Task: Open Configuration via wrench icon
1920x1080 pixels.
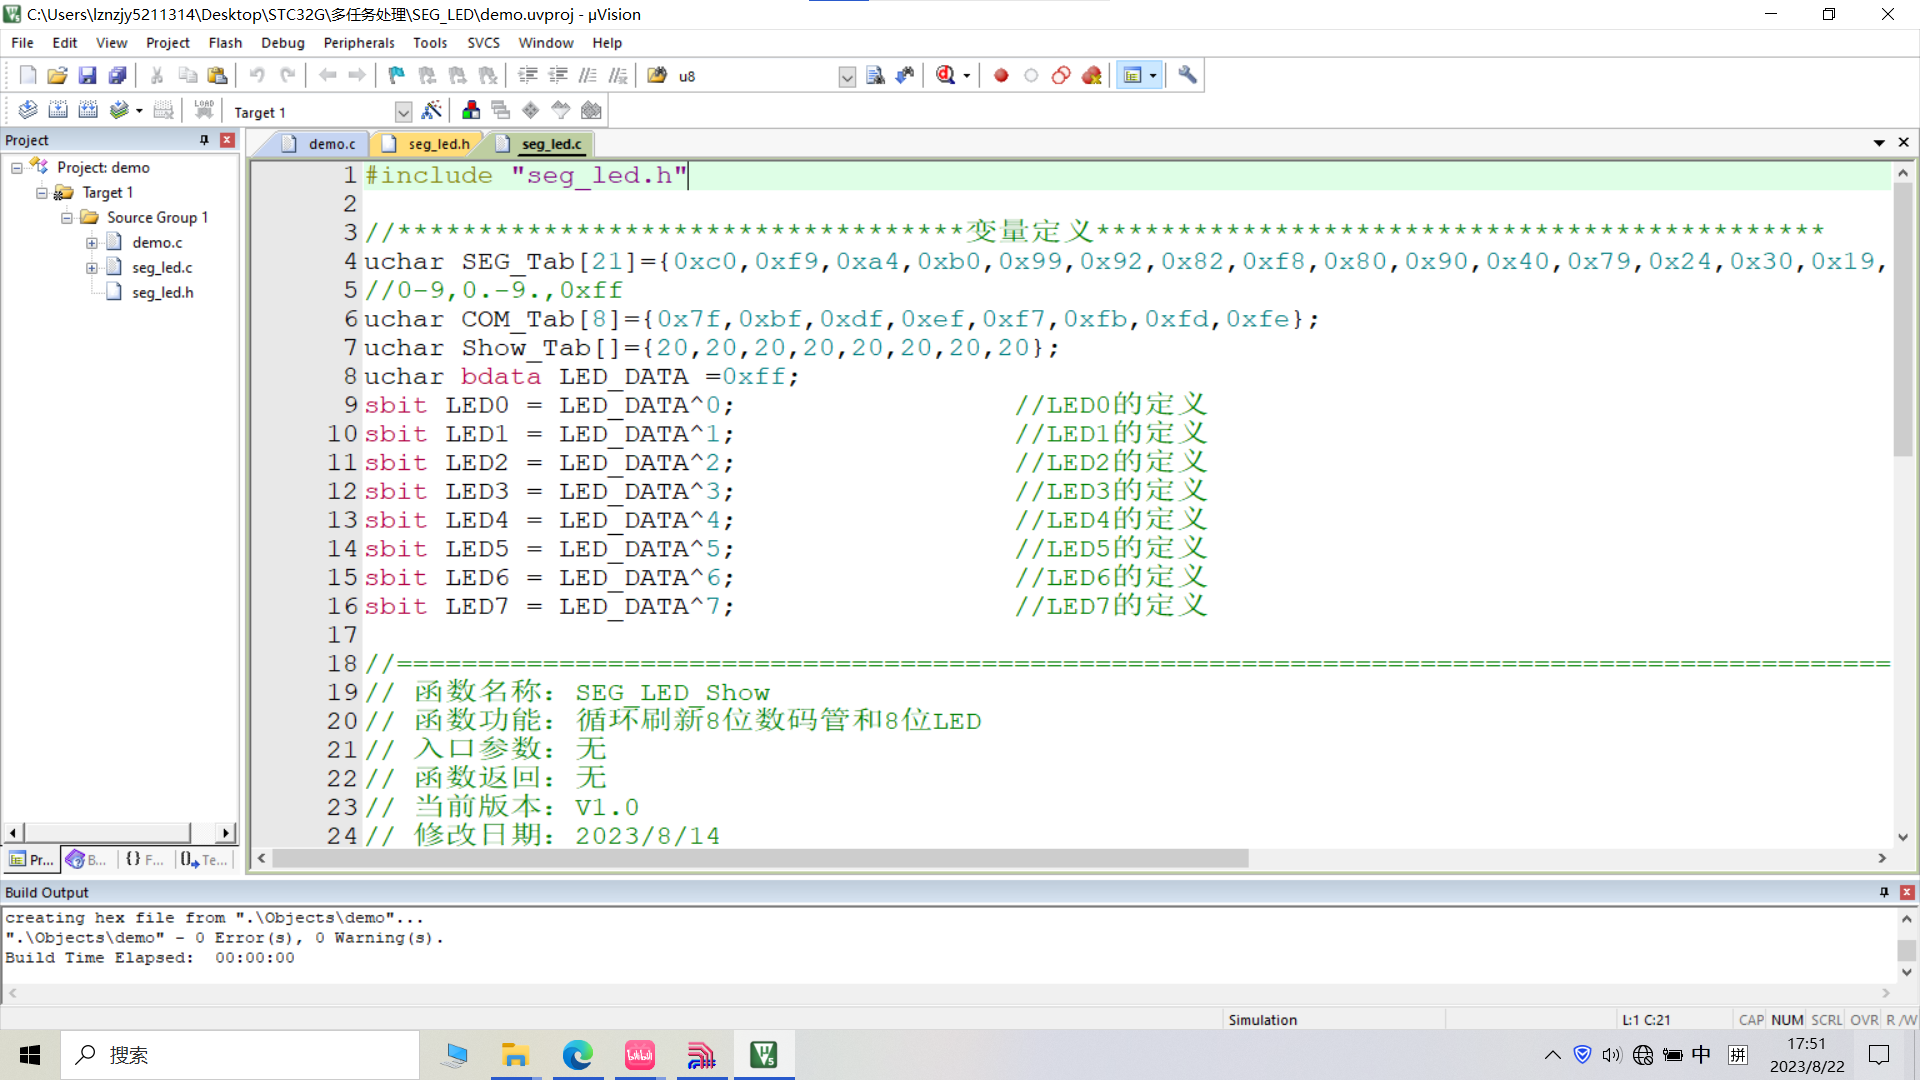Action: 1187,75
